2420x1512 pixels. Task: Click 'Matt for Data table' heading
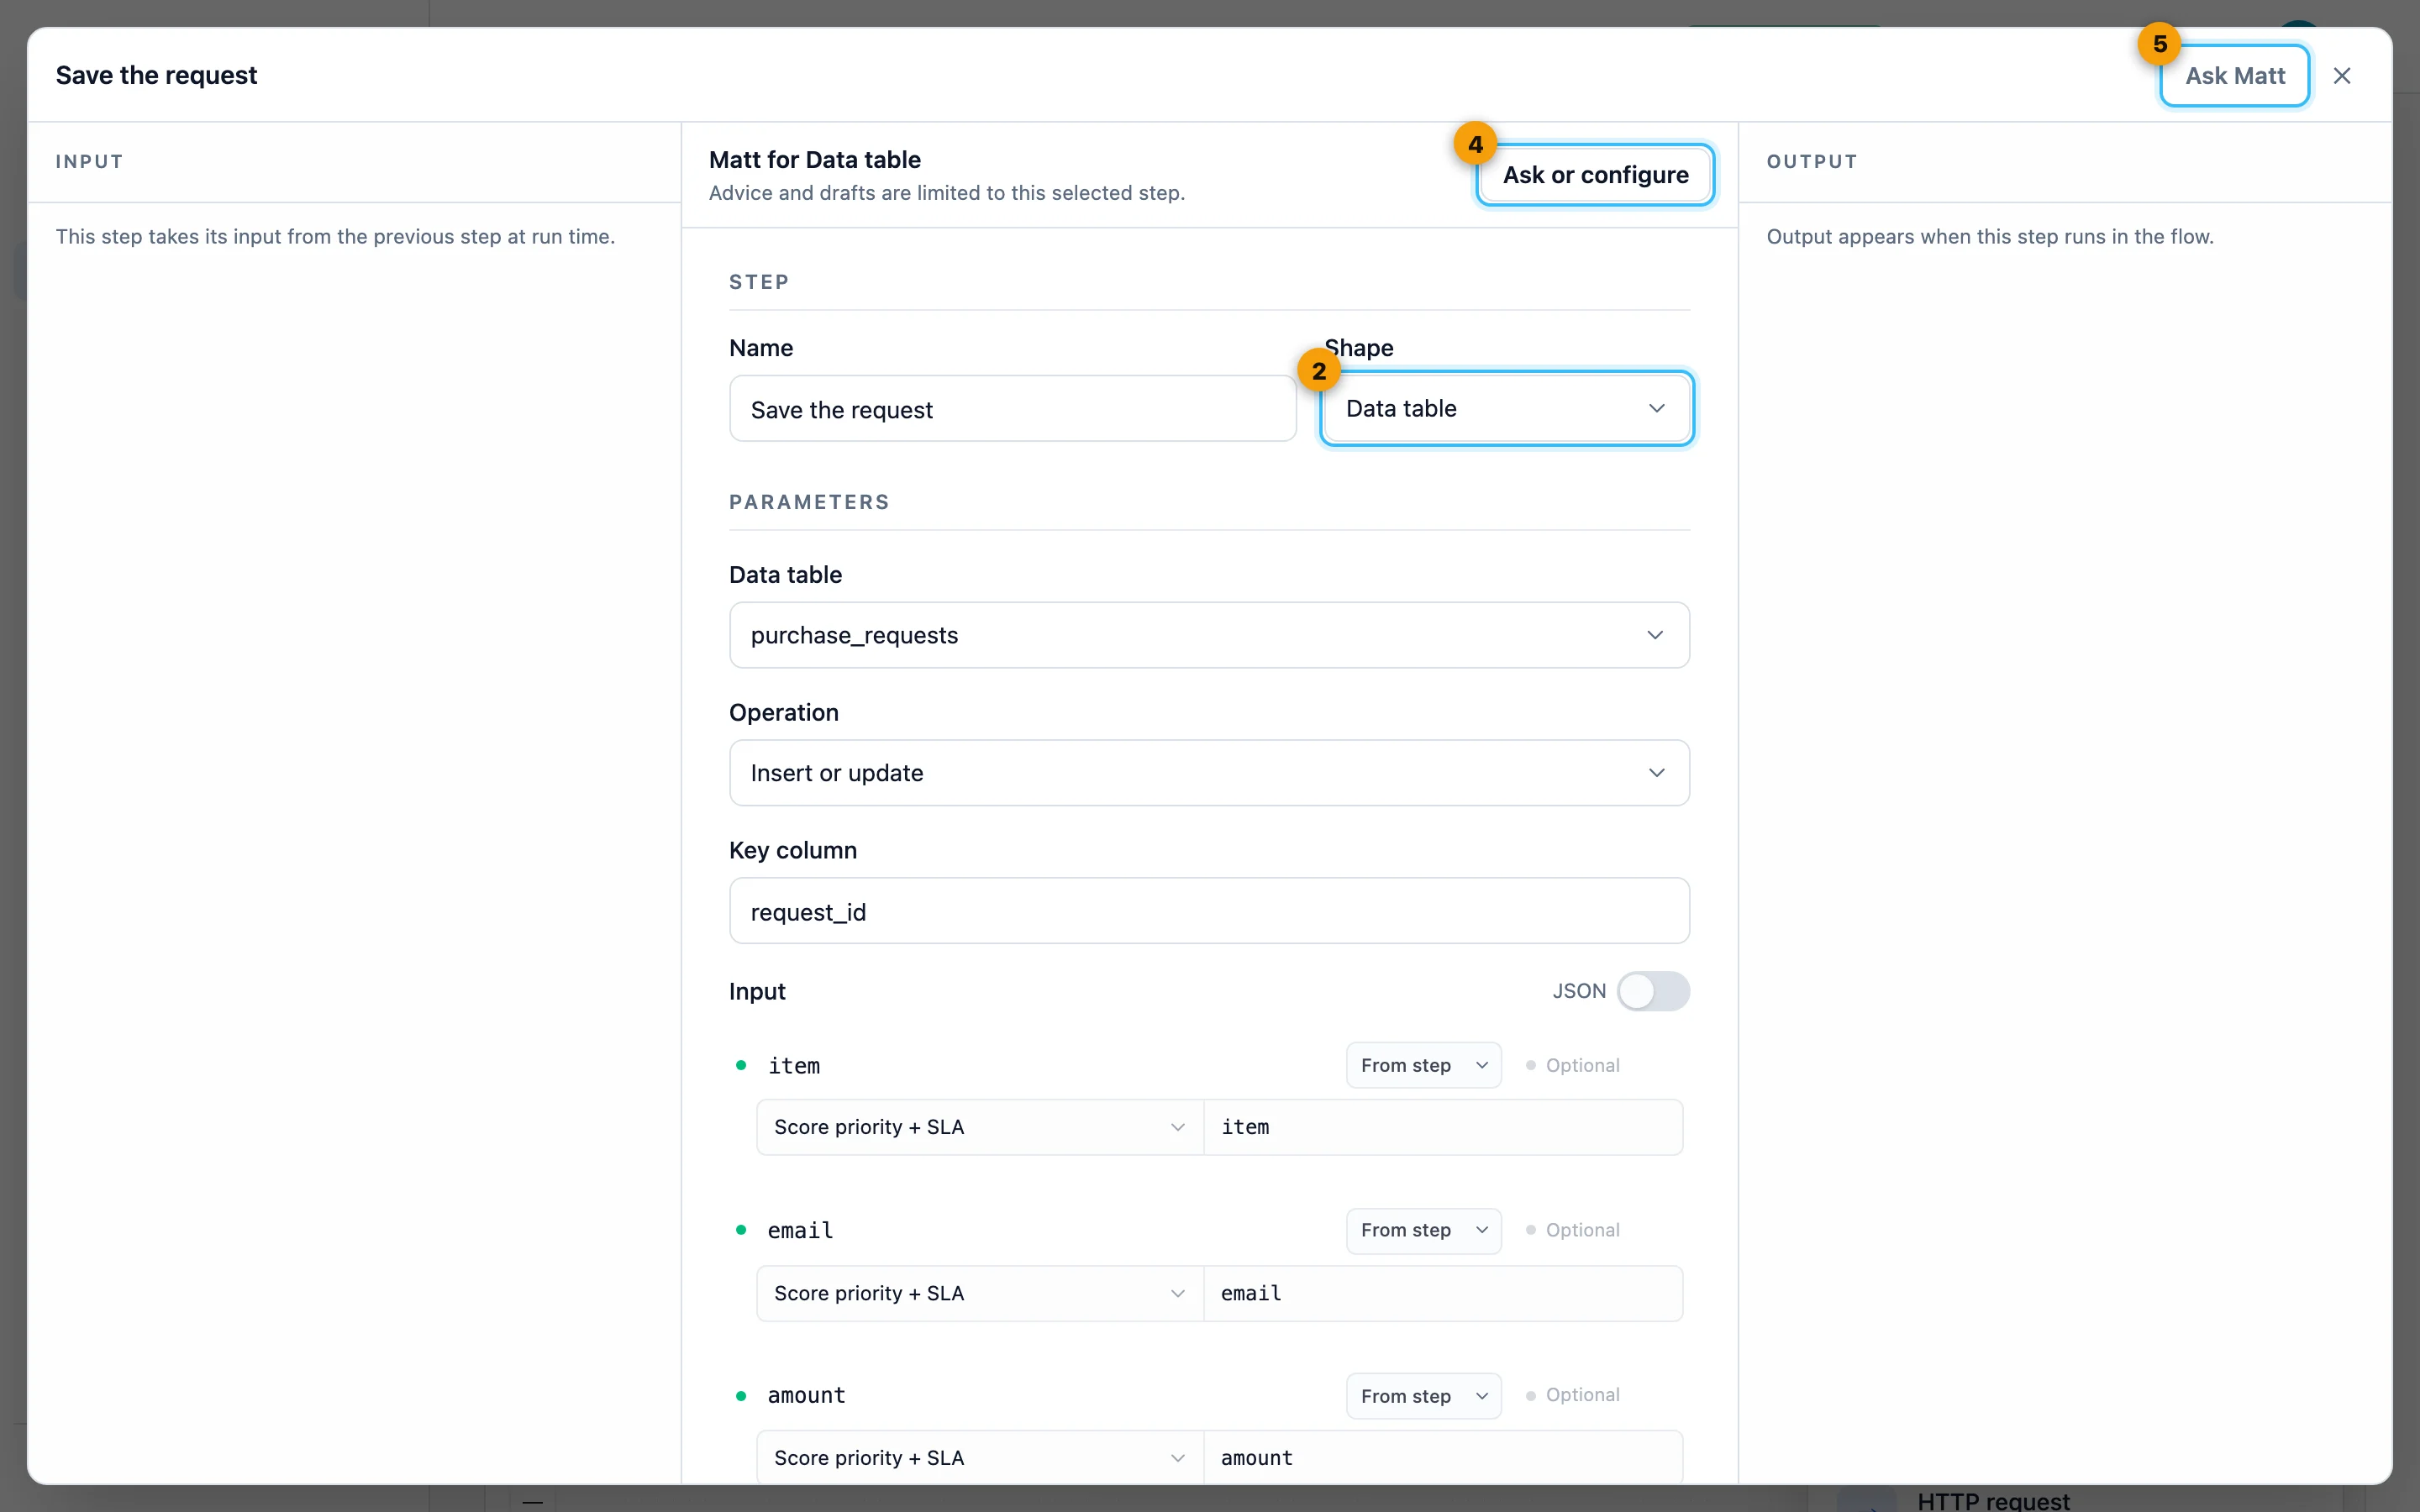(x=814, y=160)
